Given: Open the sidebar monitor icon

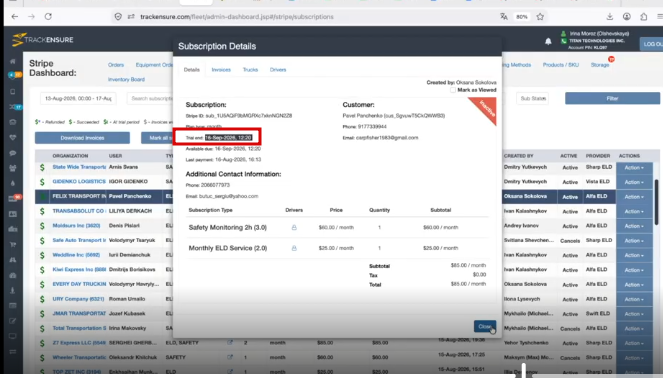Looking at the screenshot, I should 13,336.
